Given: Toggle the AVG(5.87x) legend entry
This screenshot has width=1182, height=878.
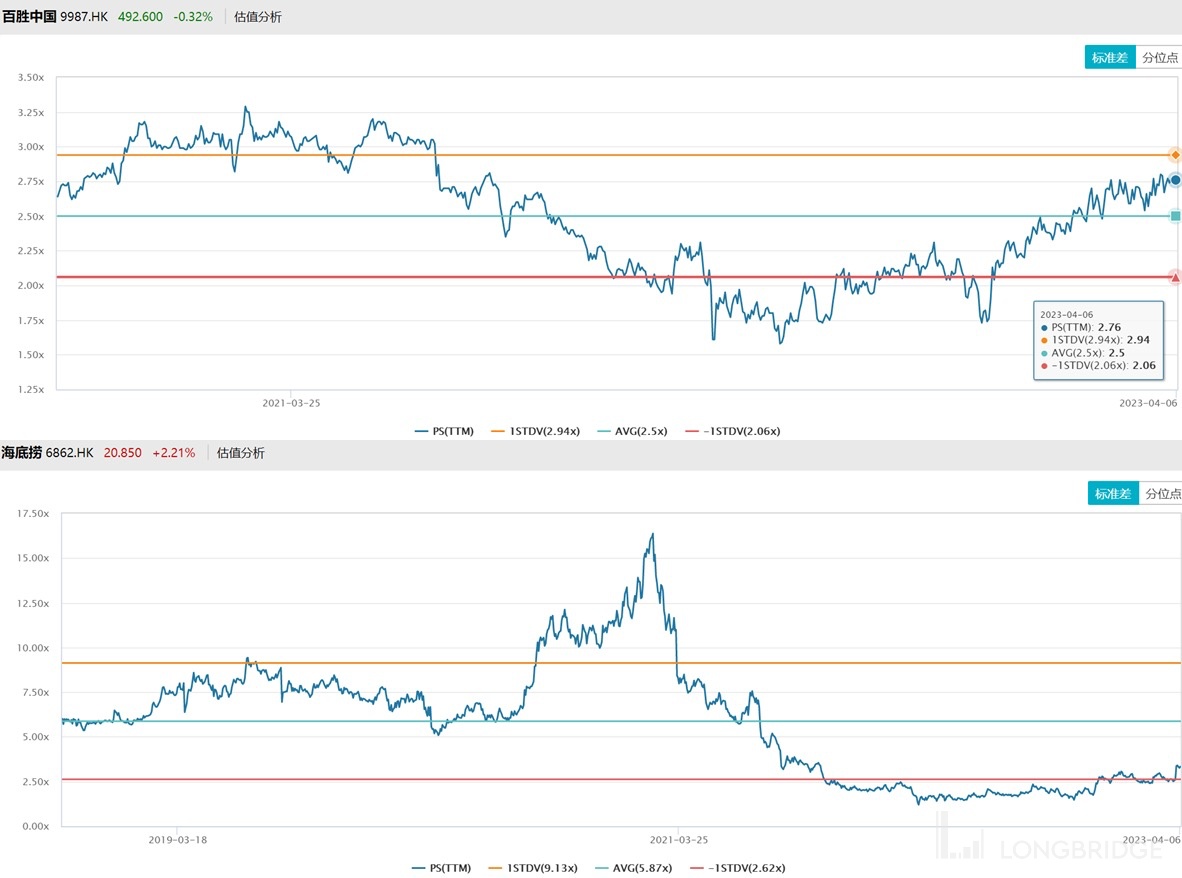Looking at the screenshot, I should (x=633, y=868).
